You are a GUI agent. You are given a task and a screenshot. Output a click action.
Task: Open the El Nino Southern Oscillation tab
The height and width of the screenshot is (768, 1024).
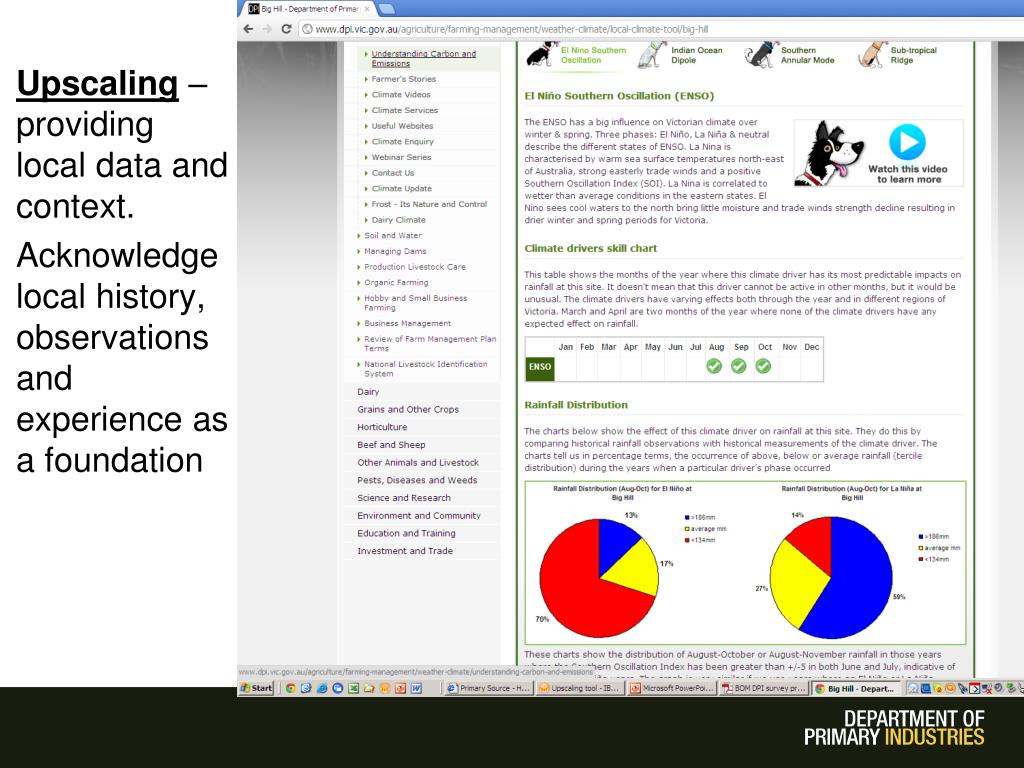pyautogui.click(x=593, y=55)
